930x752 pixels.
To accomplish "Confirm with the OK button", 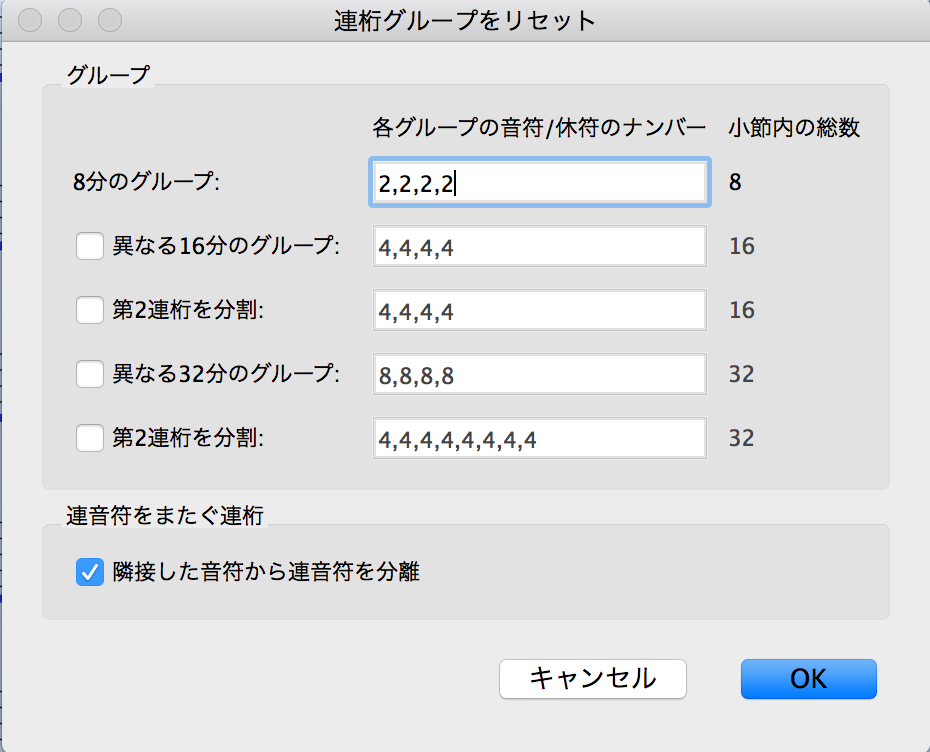I will [808, 678].
